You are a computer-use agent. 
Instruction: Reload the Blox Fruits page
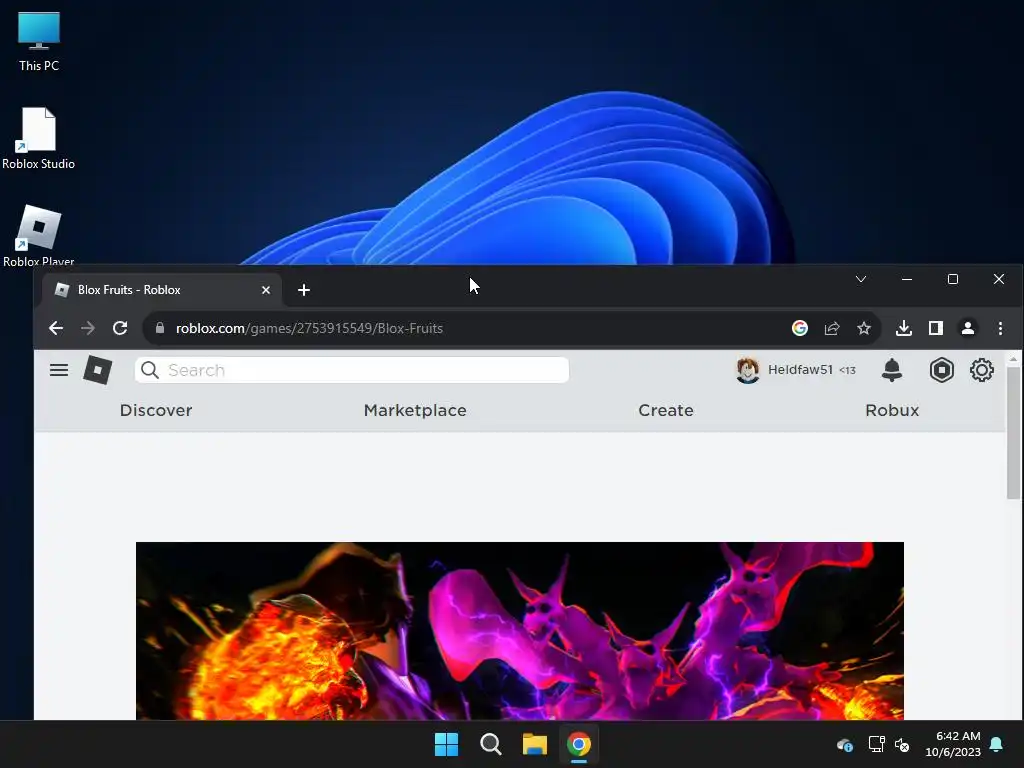(x=120, y=328)
